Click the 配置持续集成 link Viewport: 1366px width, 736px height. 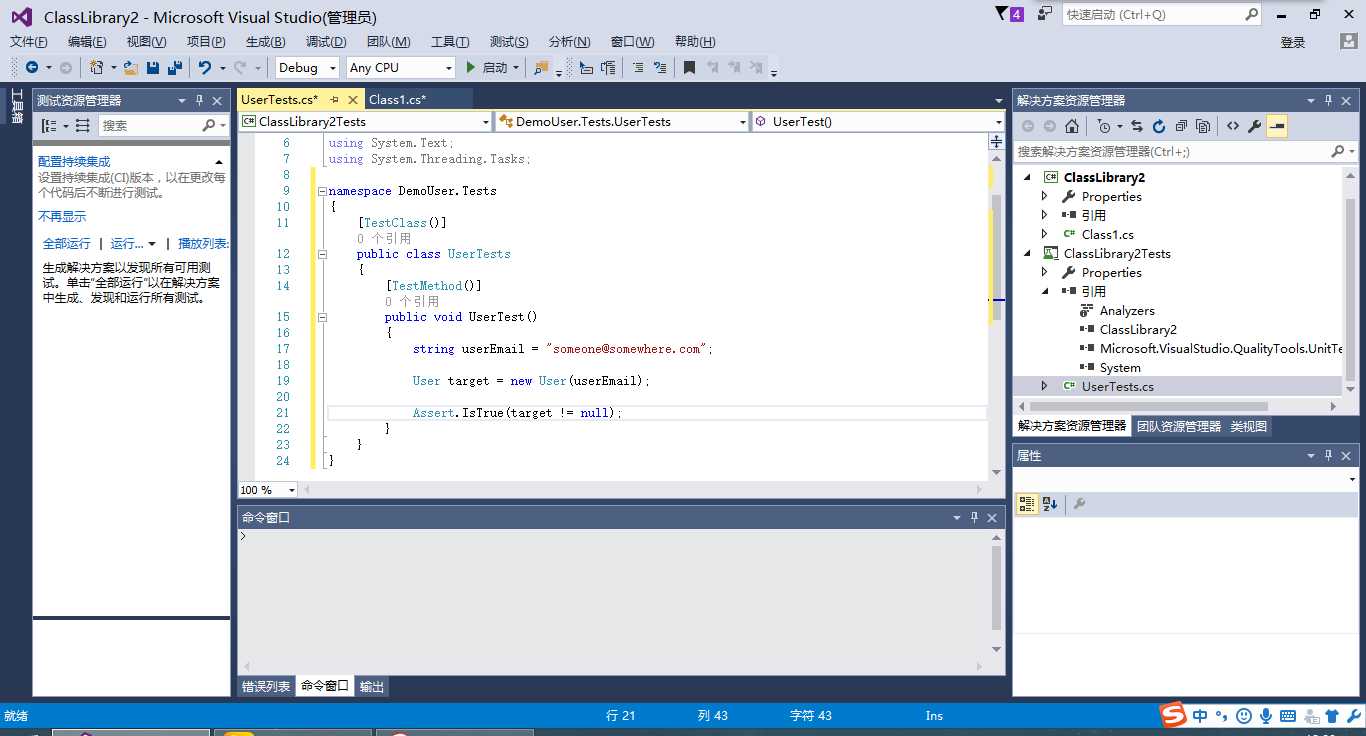[x=74, y=161]
